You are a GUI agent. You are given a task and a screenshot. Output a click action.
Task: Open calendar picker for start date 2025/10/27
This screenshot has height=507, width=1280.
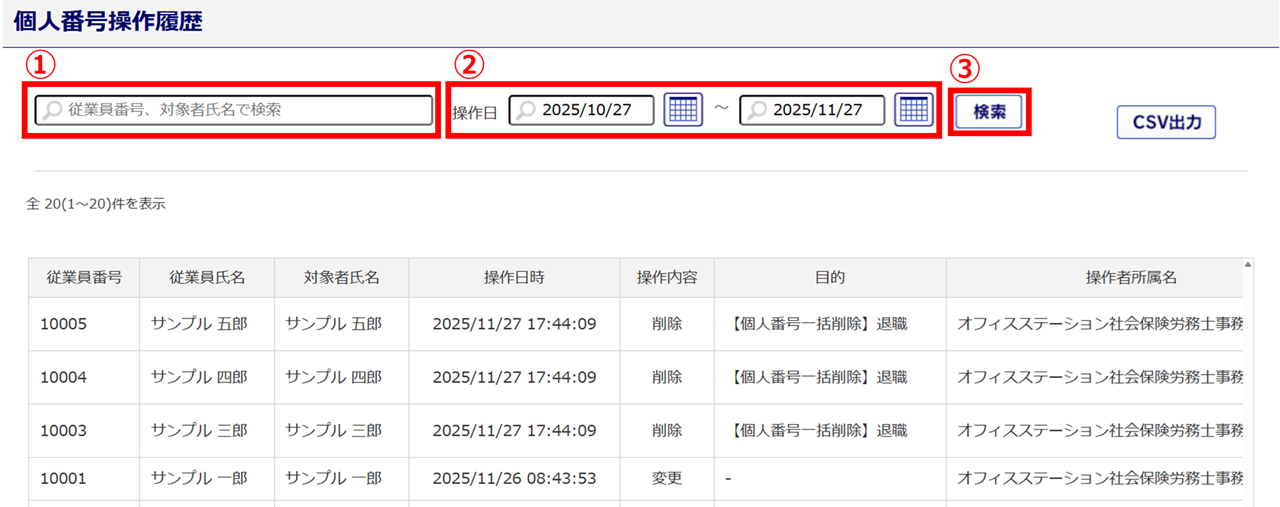click(683, 109)
